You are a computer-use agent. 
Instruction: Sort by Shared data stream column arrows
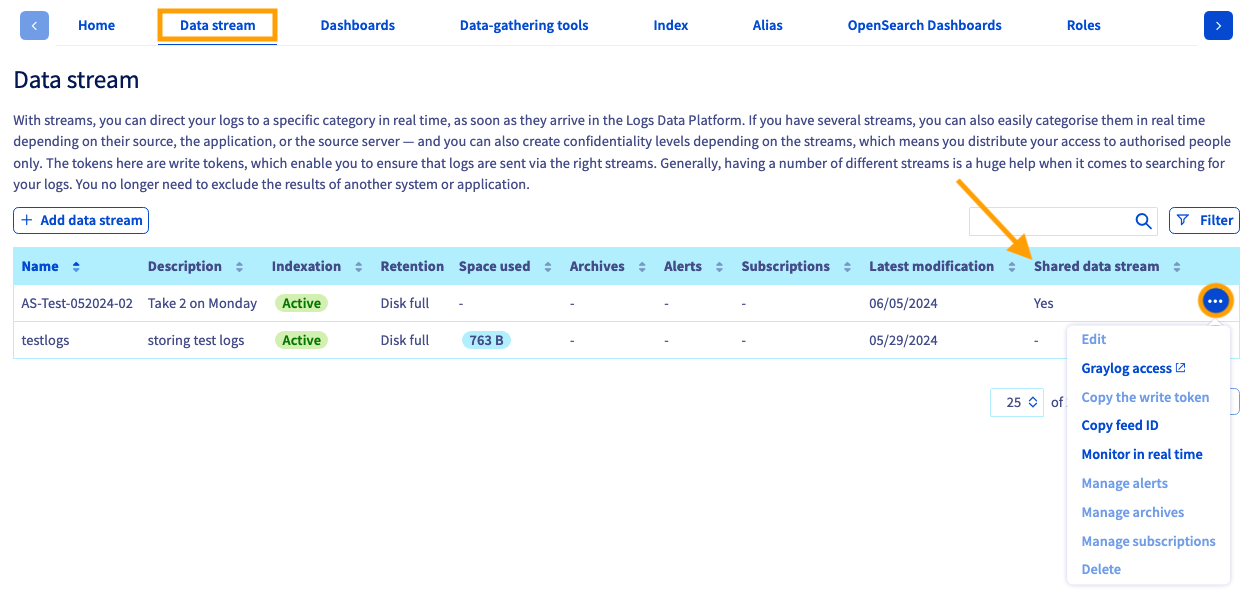tap(1177, 267)
